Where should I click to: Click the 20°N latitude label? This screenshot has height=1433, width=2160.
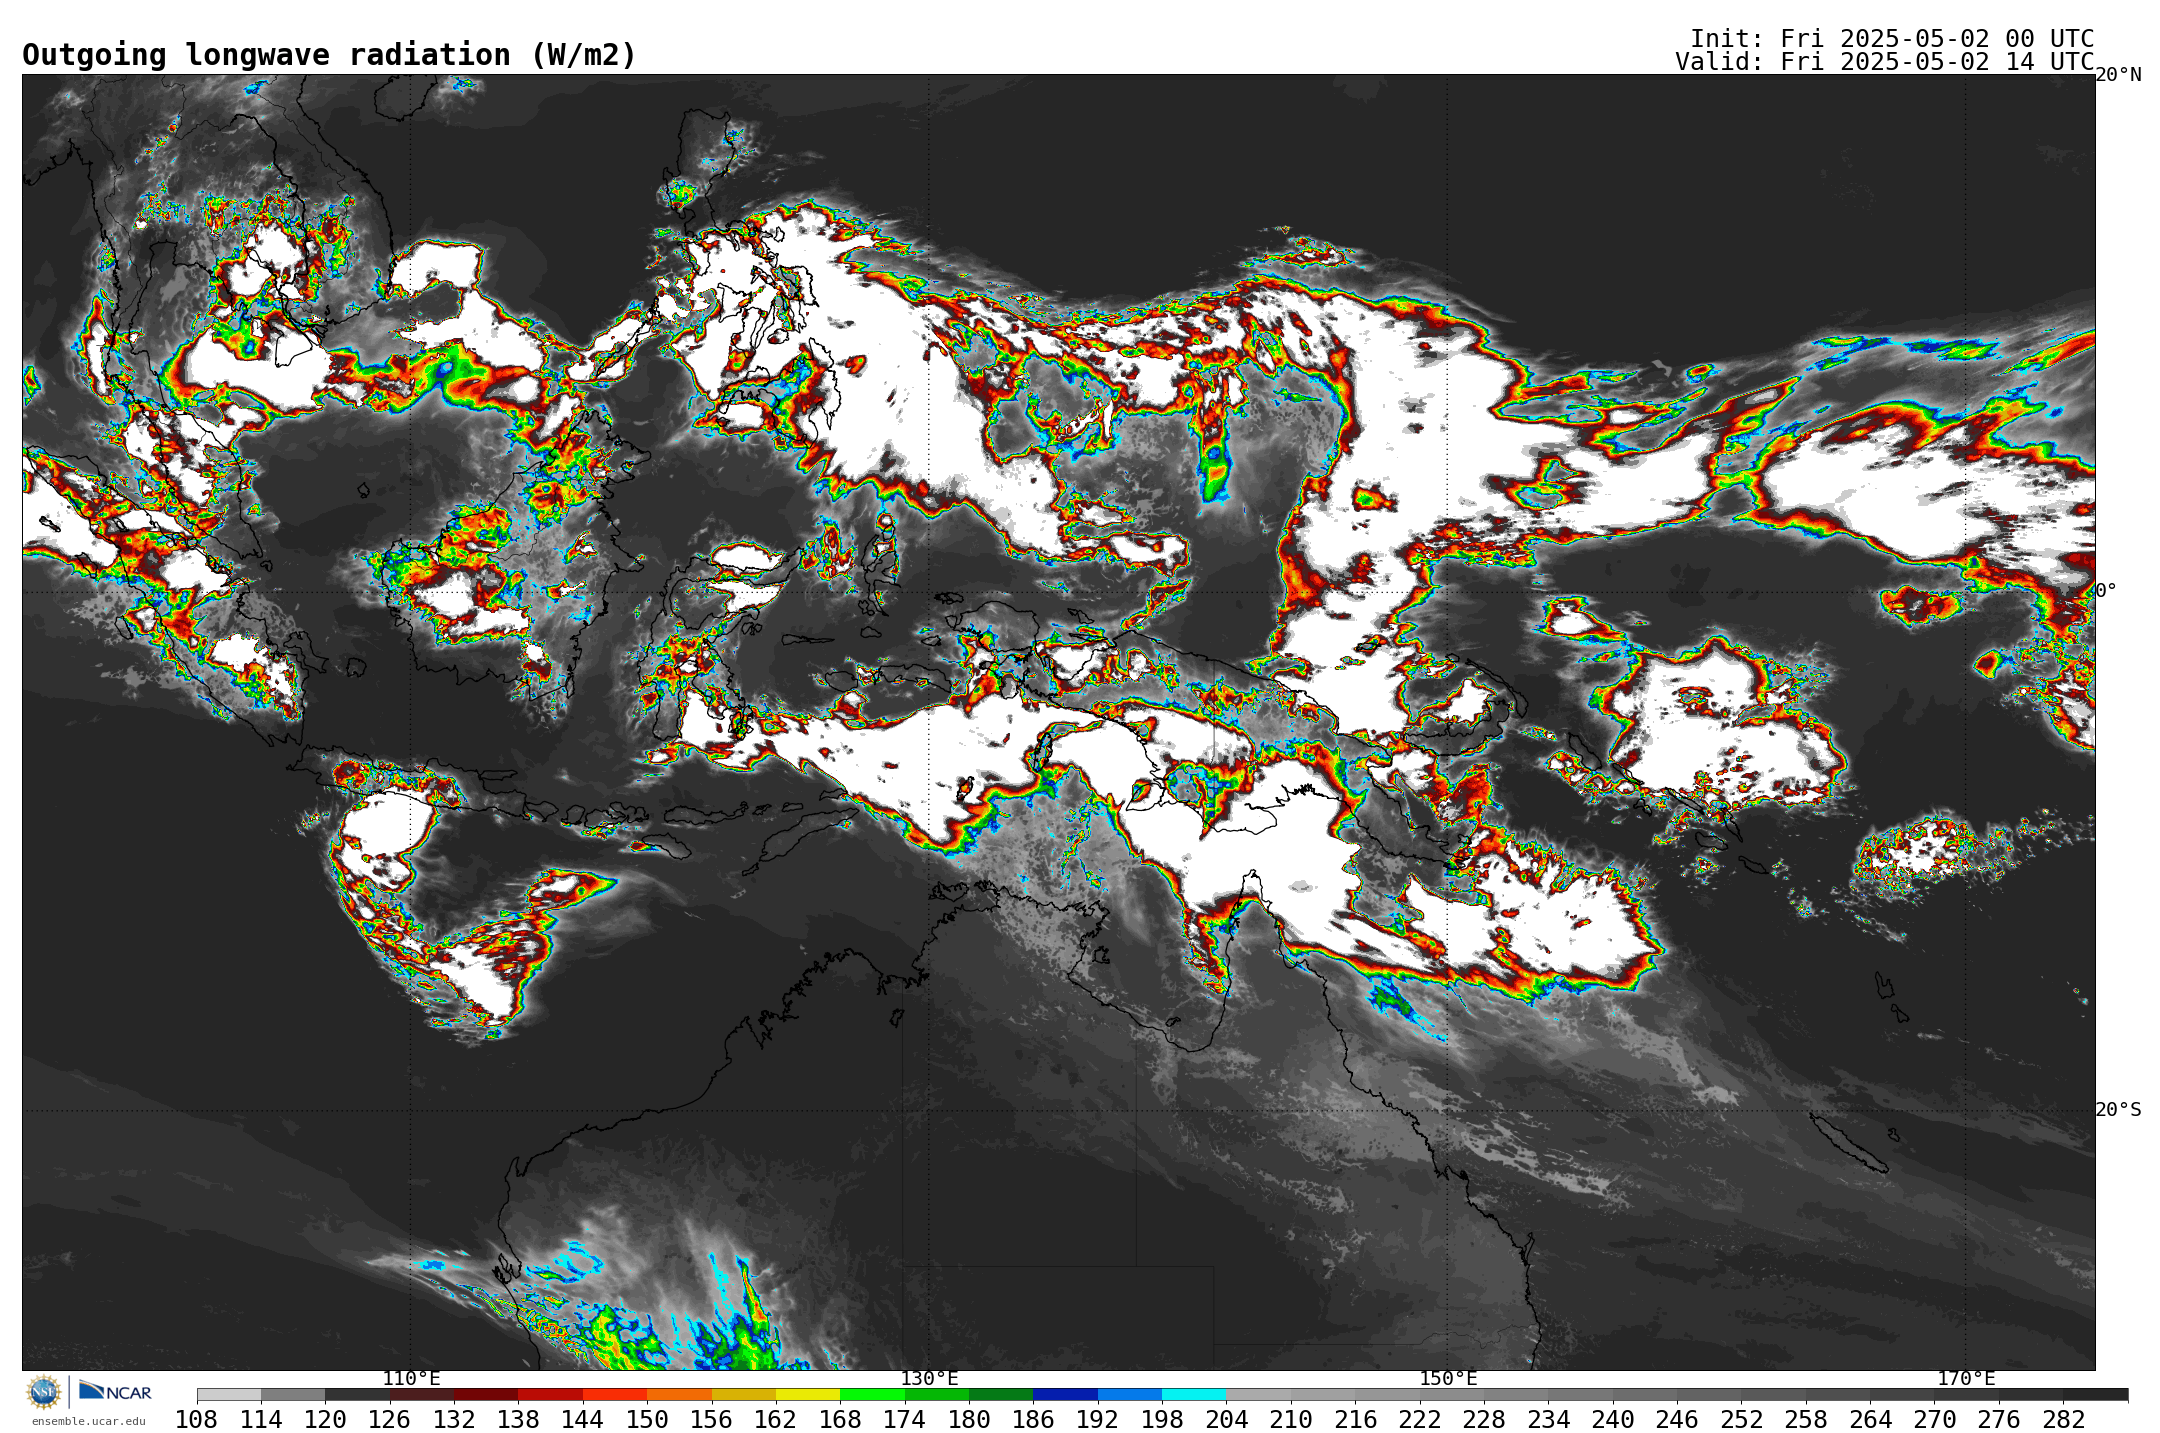[2118, 75]
